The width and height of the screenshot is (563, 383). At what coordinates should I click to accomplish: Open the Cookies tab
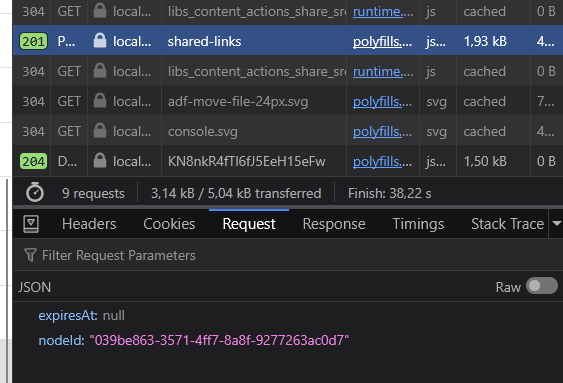[169, 224]
